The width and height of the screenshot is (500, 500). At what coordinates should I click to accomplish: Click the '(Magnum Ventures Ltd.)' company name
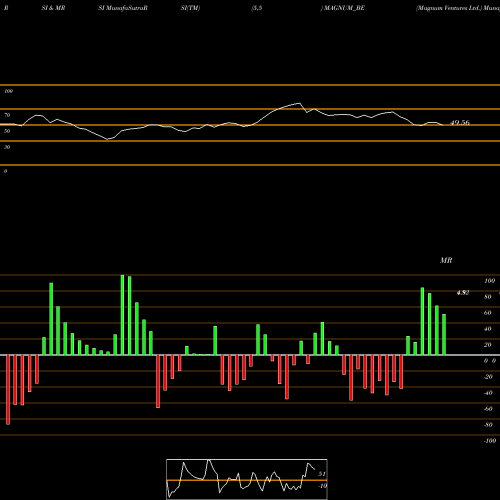pyautogui.click(x=449, y=8)
